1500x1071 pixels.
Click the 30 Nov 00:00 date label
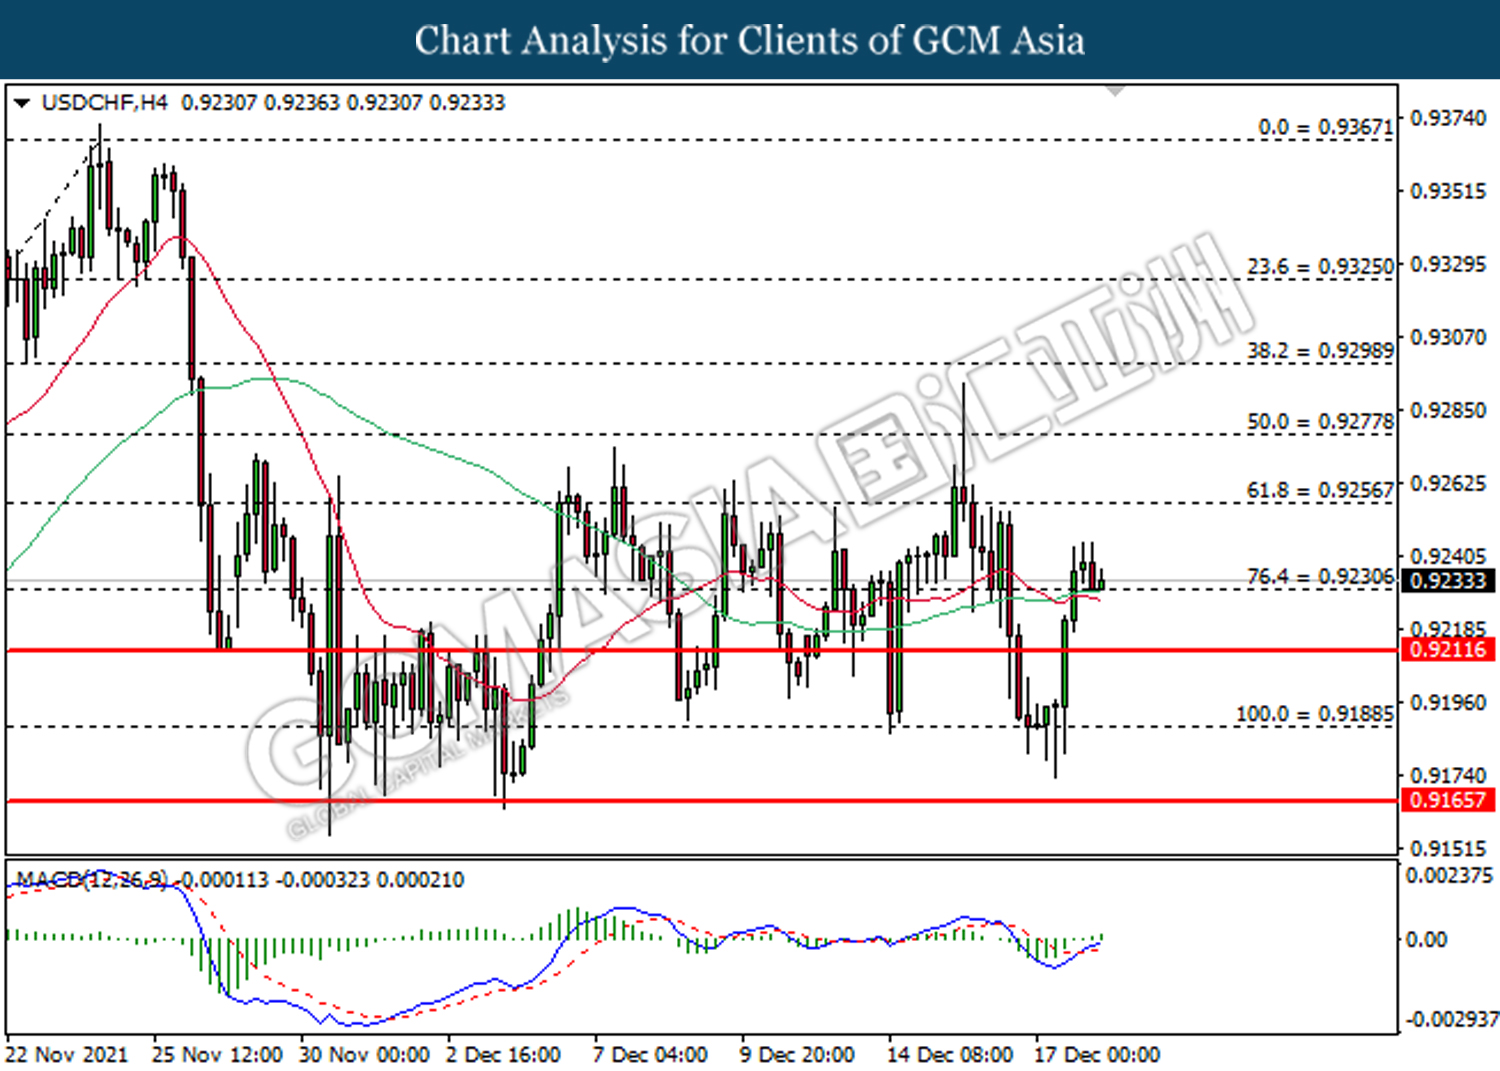pyautogui.click(x=364, y=1054)
